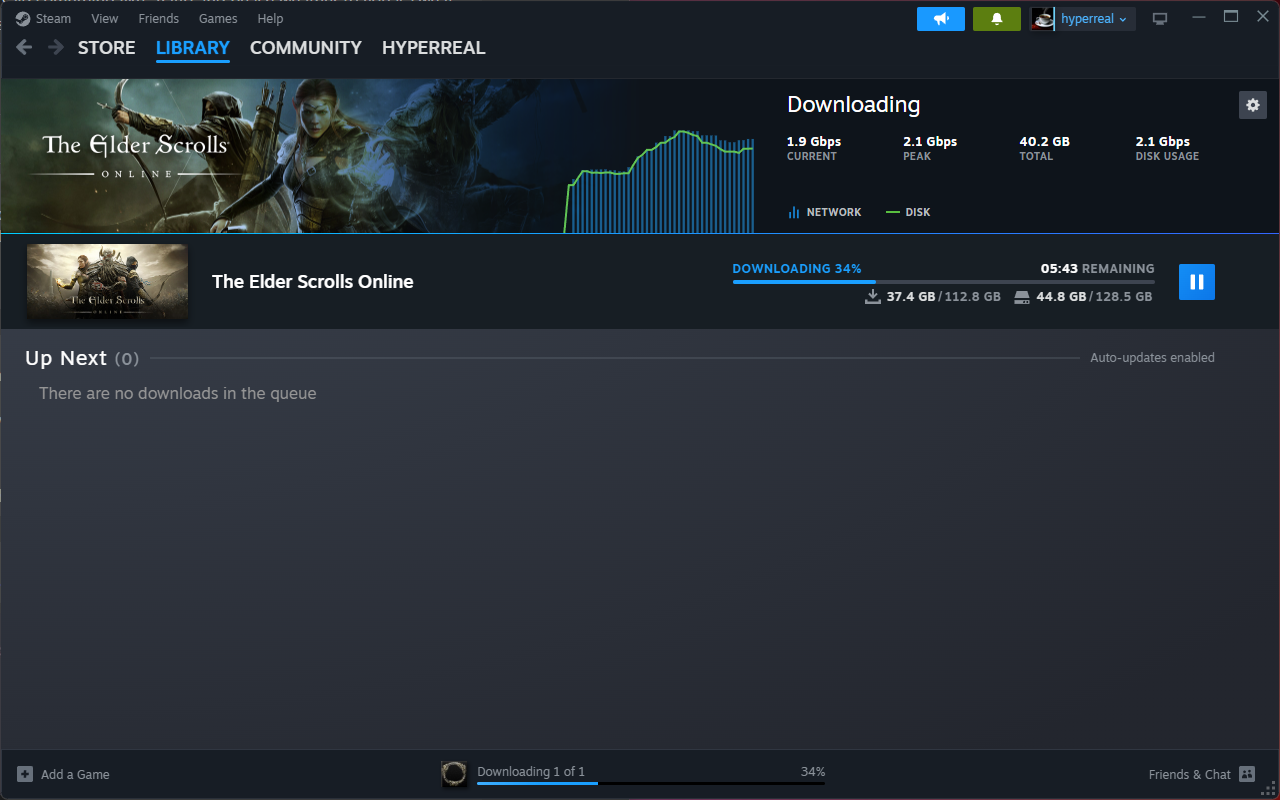Screen dimensions: 1280x800
Task: Click the Elder Scrolls Online game thumbnail
Action: point(107,282)
